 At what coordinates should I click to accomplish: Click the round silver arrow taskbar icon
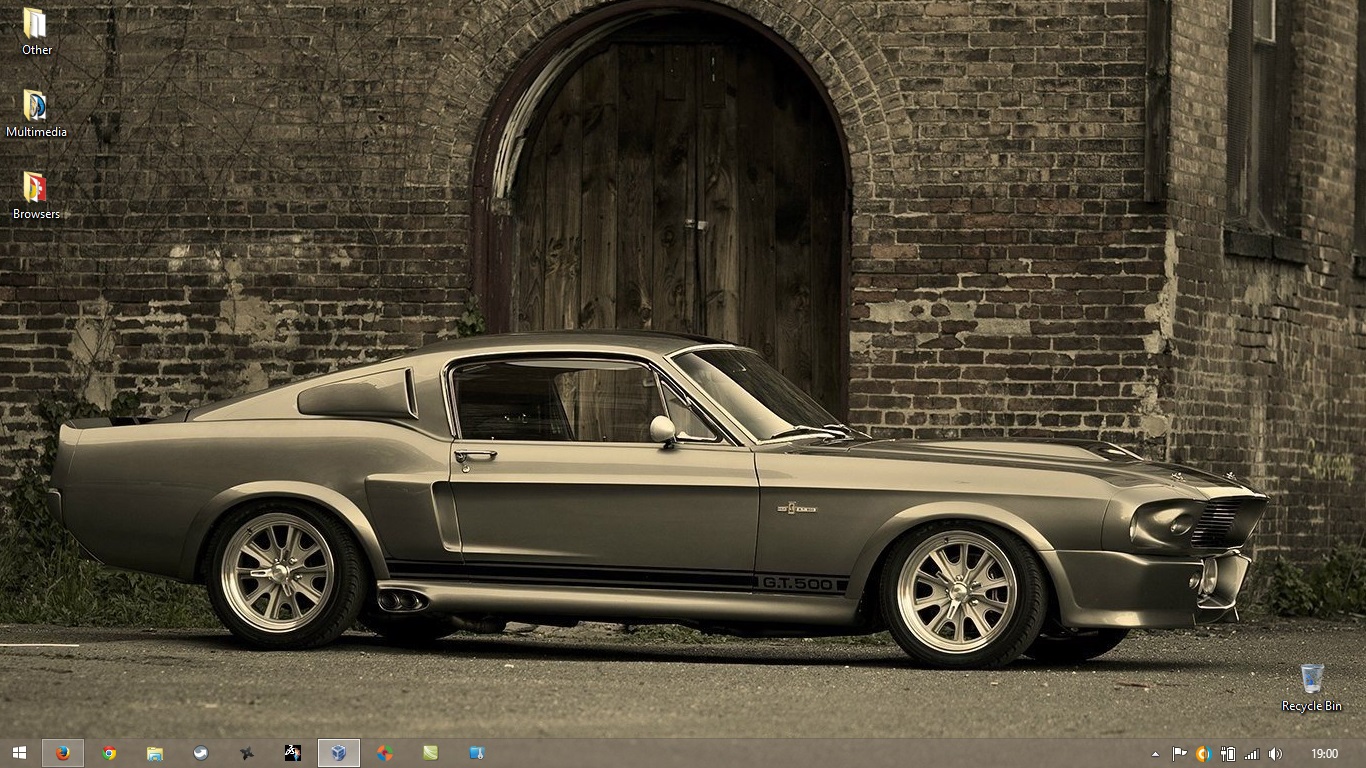201,753
